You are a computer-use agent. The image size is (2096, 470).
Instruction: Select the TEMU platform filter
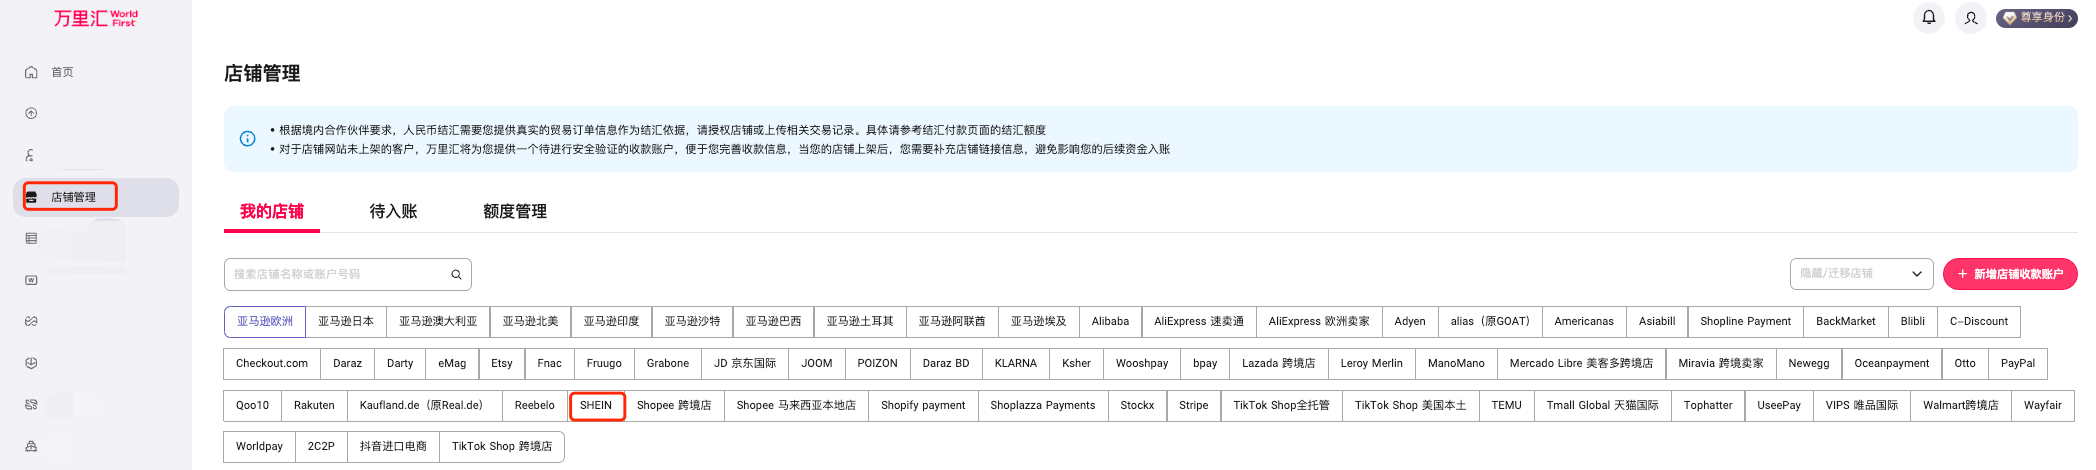pyautogui.click(x=1506, y=406)
